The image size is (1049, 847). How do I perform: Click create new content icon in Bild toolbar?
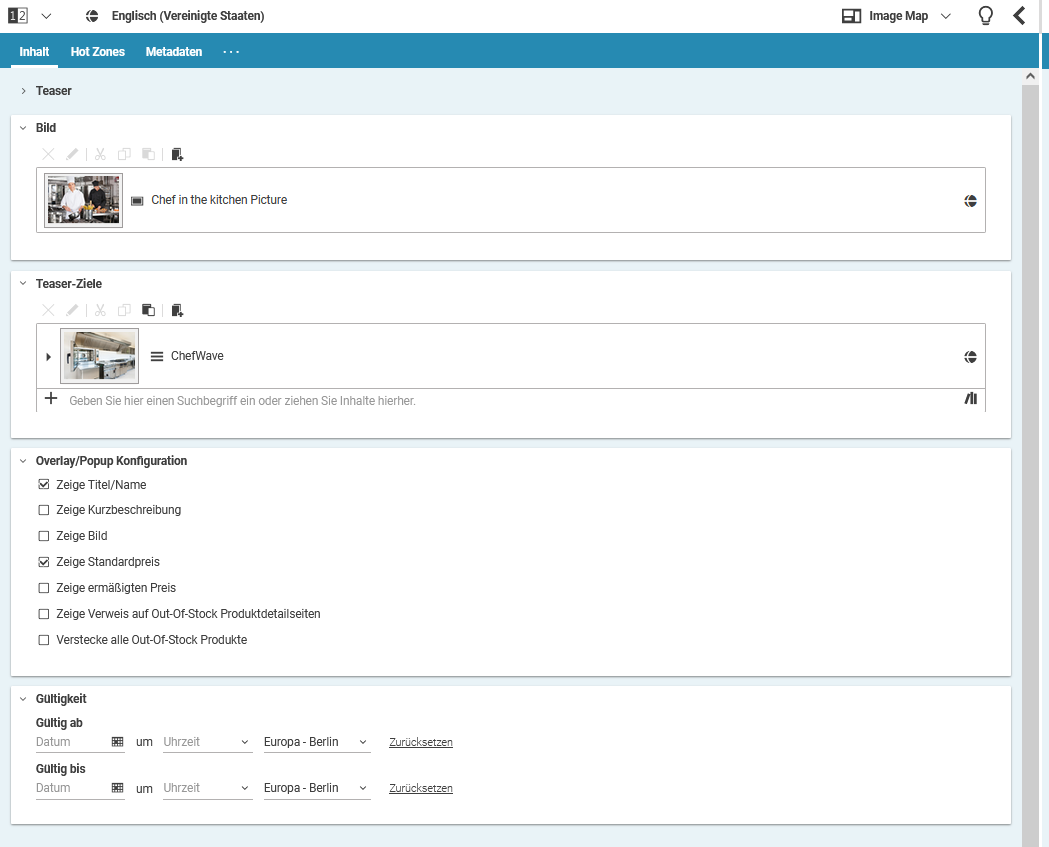click(x=177, y=154)
